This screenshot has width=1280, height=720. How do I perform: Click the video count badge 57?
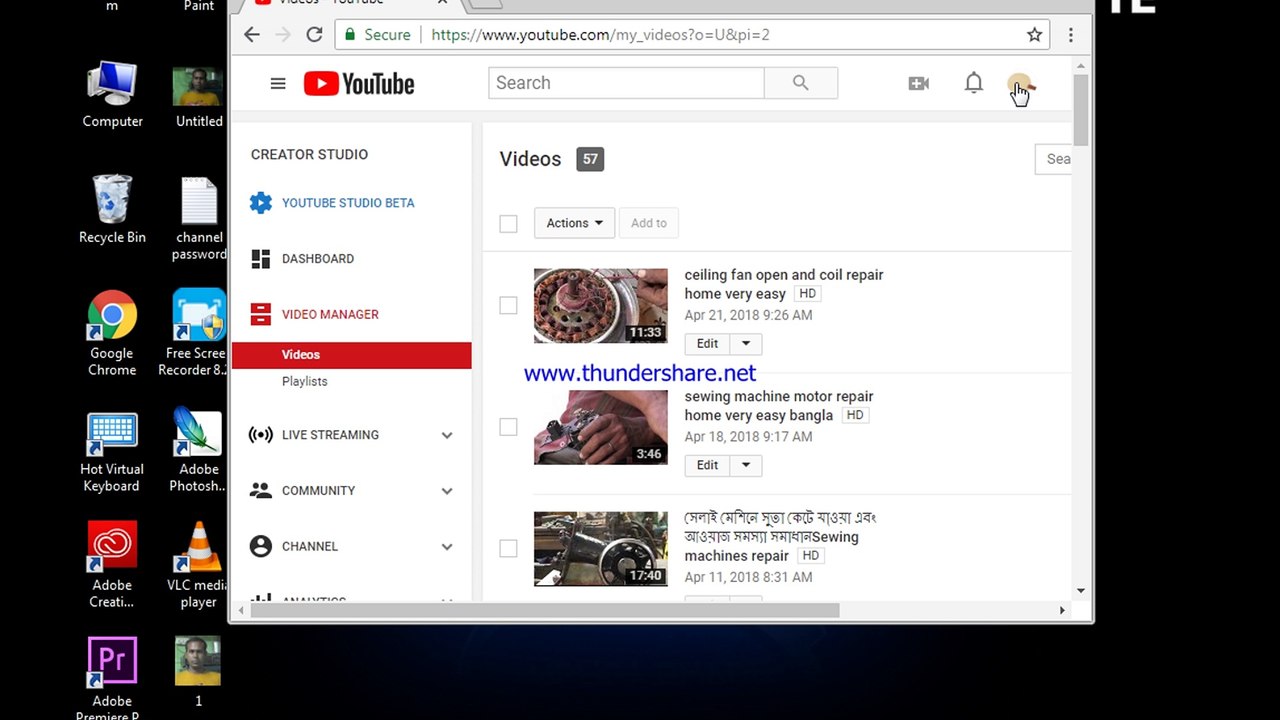click(x=590, y=159)
